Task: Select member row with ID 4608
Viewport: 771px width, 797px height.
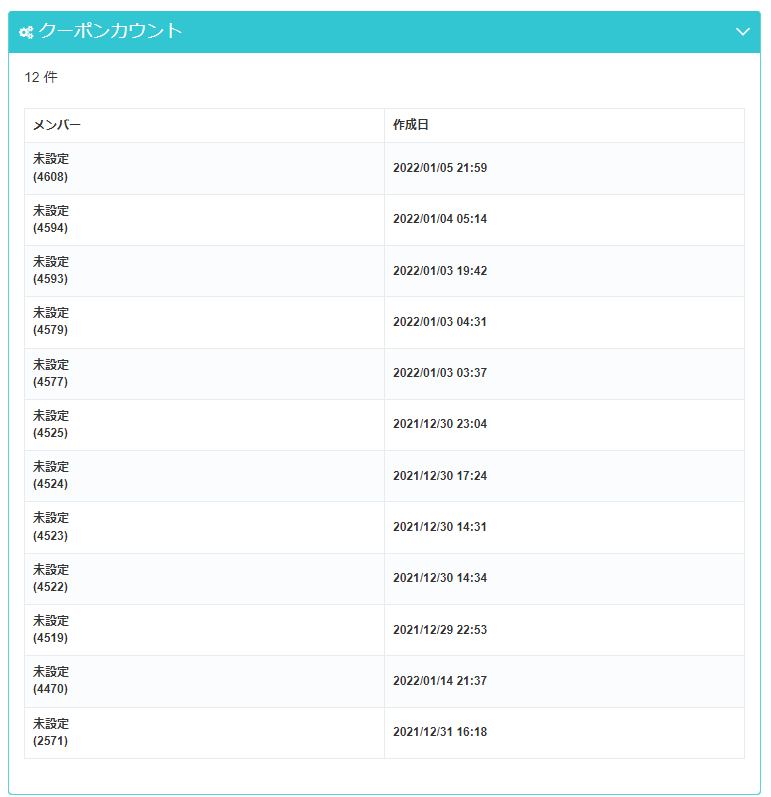Action: (51, 168)
